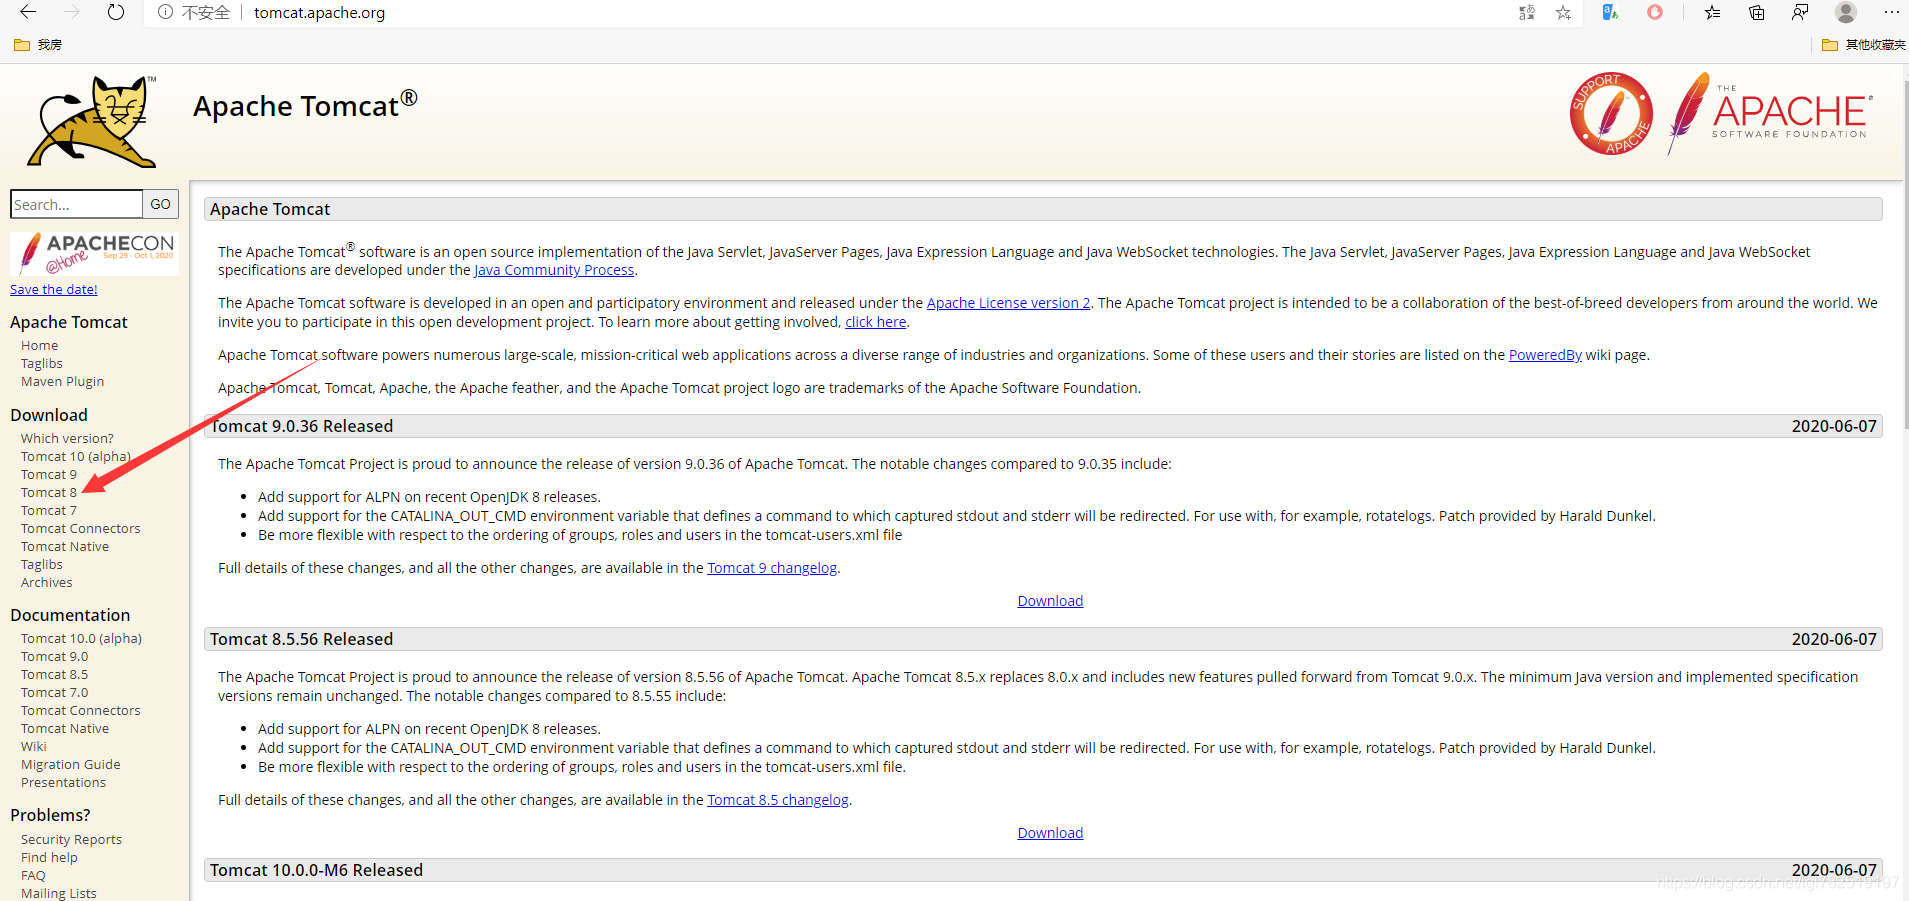Open browser settings and more menu
The width and height of the screenshot is (1909, 901).
tap(1891, 12)
